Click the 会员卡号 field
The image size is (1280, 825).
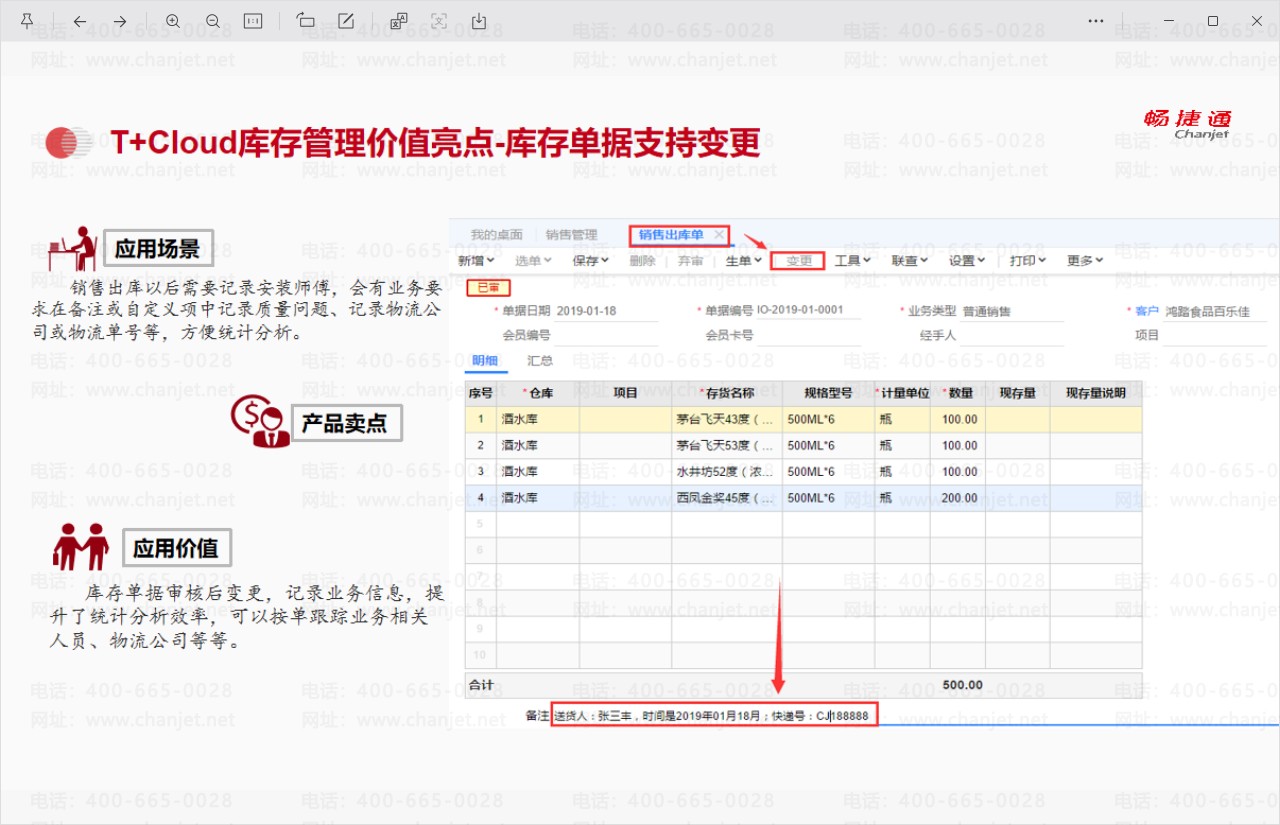point(808,336)
